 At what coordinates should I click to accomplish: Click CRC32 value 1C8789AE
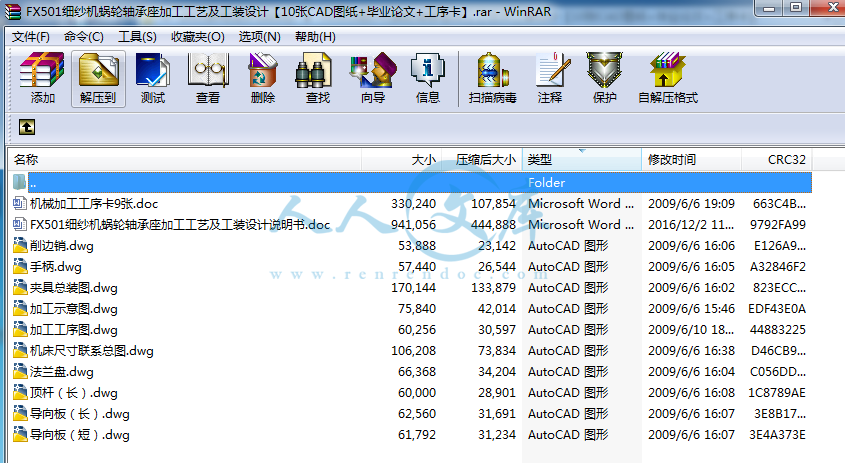[777, 393]
